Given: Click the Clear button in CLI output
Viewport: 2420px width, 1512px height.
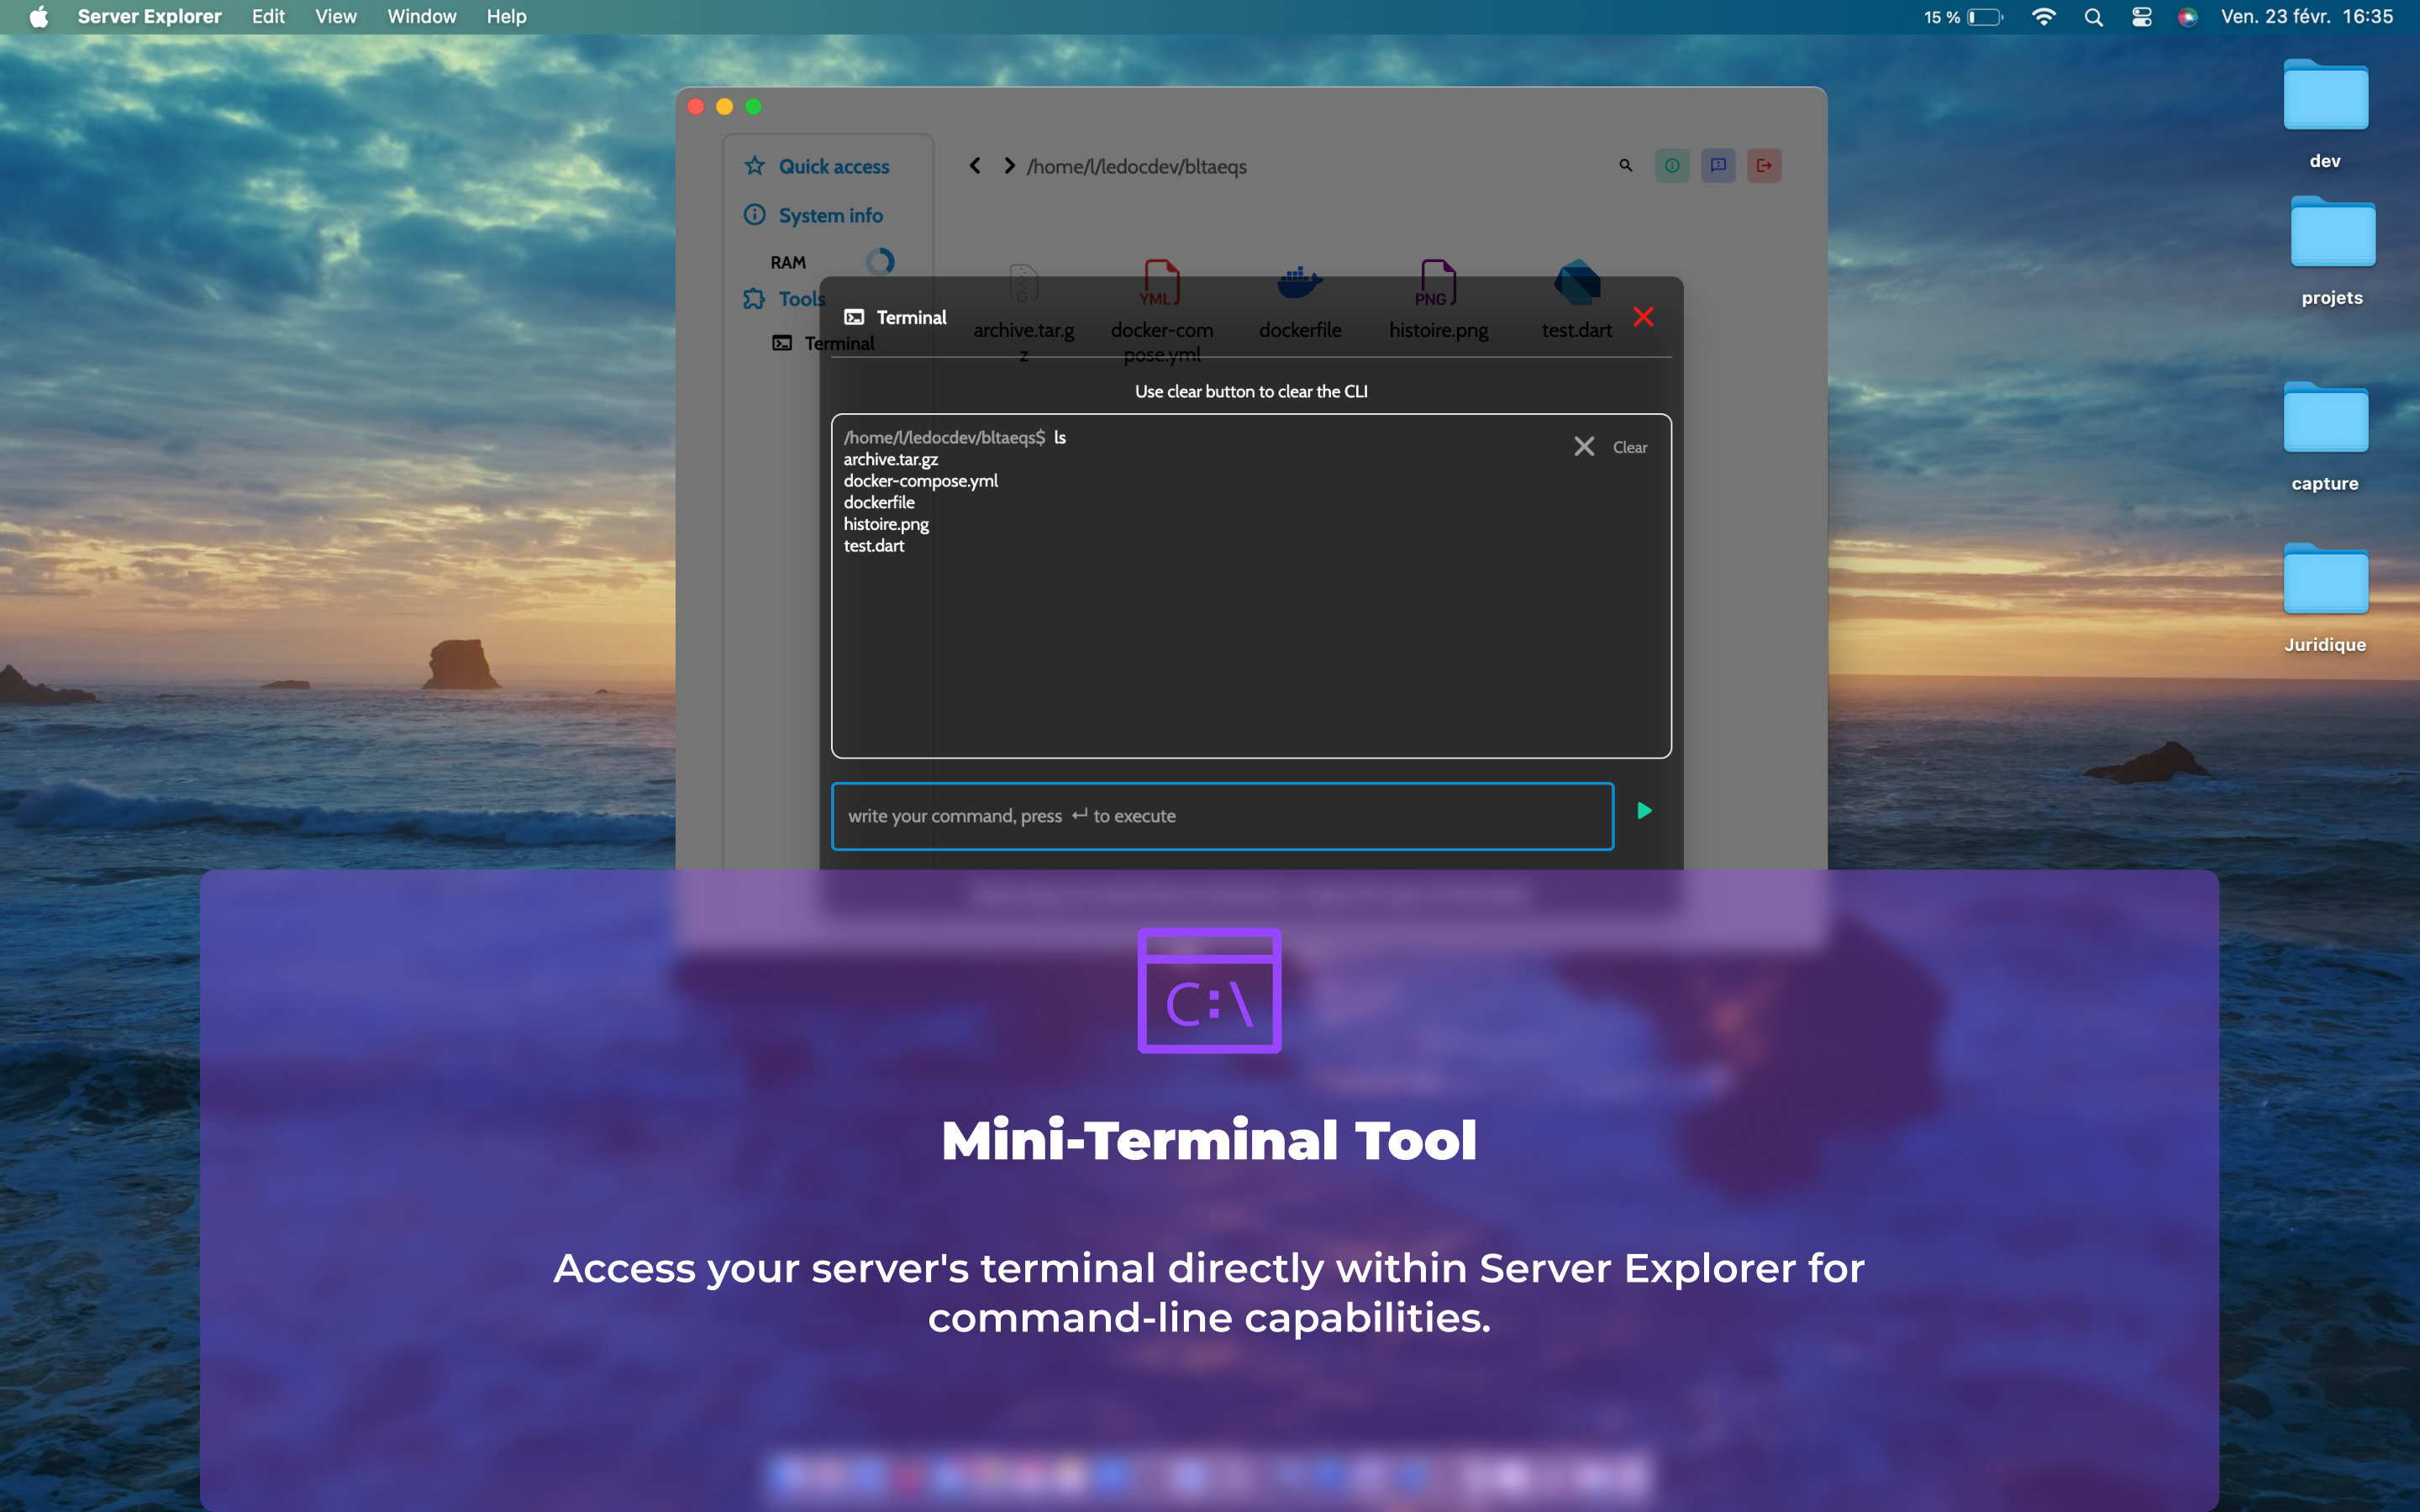Looking at the screenshot, I should click(1629, 447).
